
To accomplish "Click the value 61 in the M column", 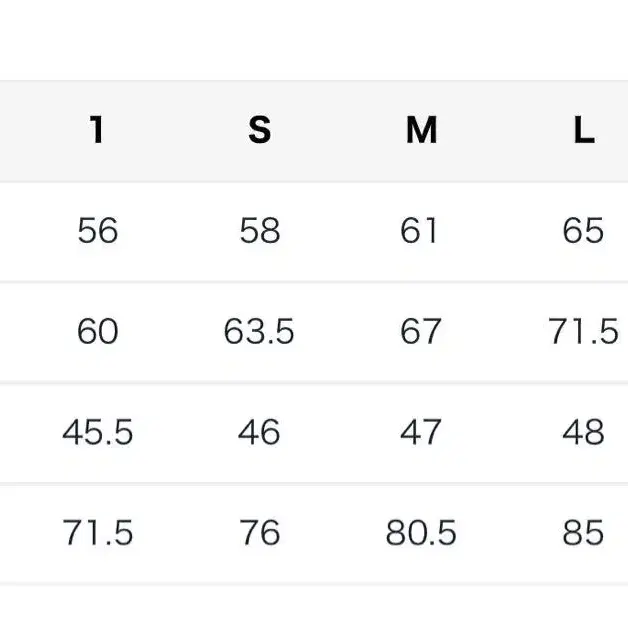I will coord(419,230).
